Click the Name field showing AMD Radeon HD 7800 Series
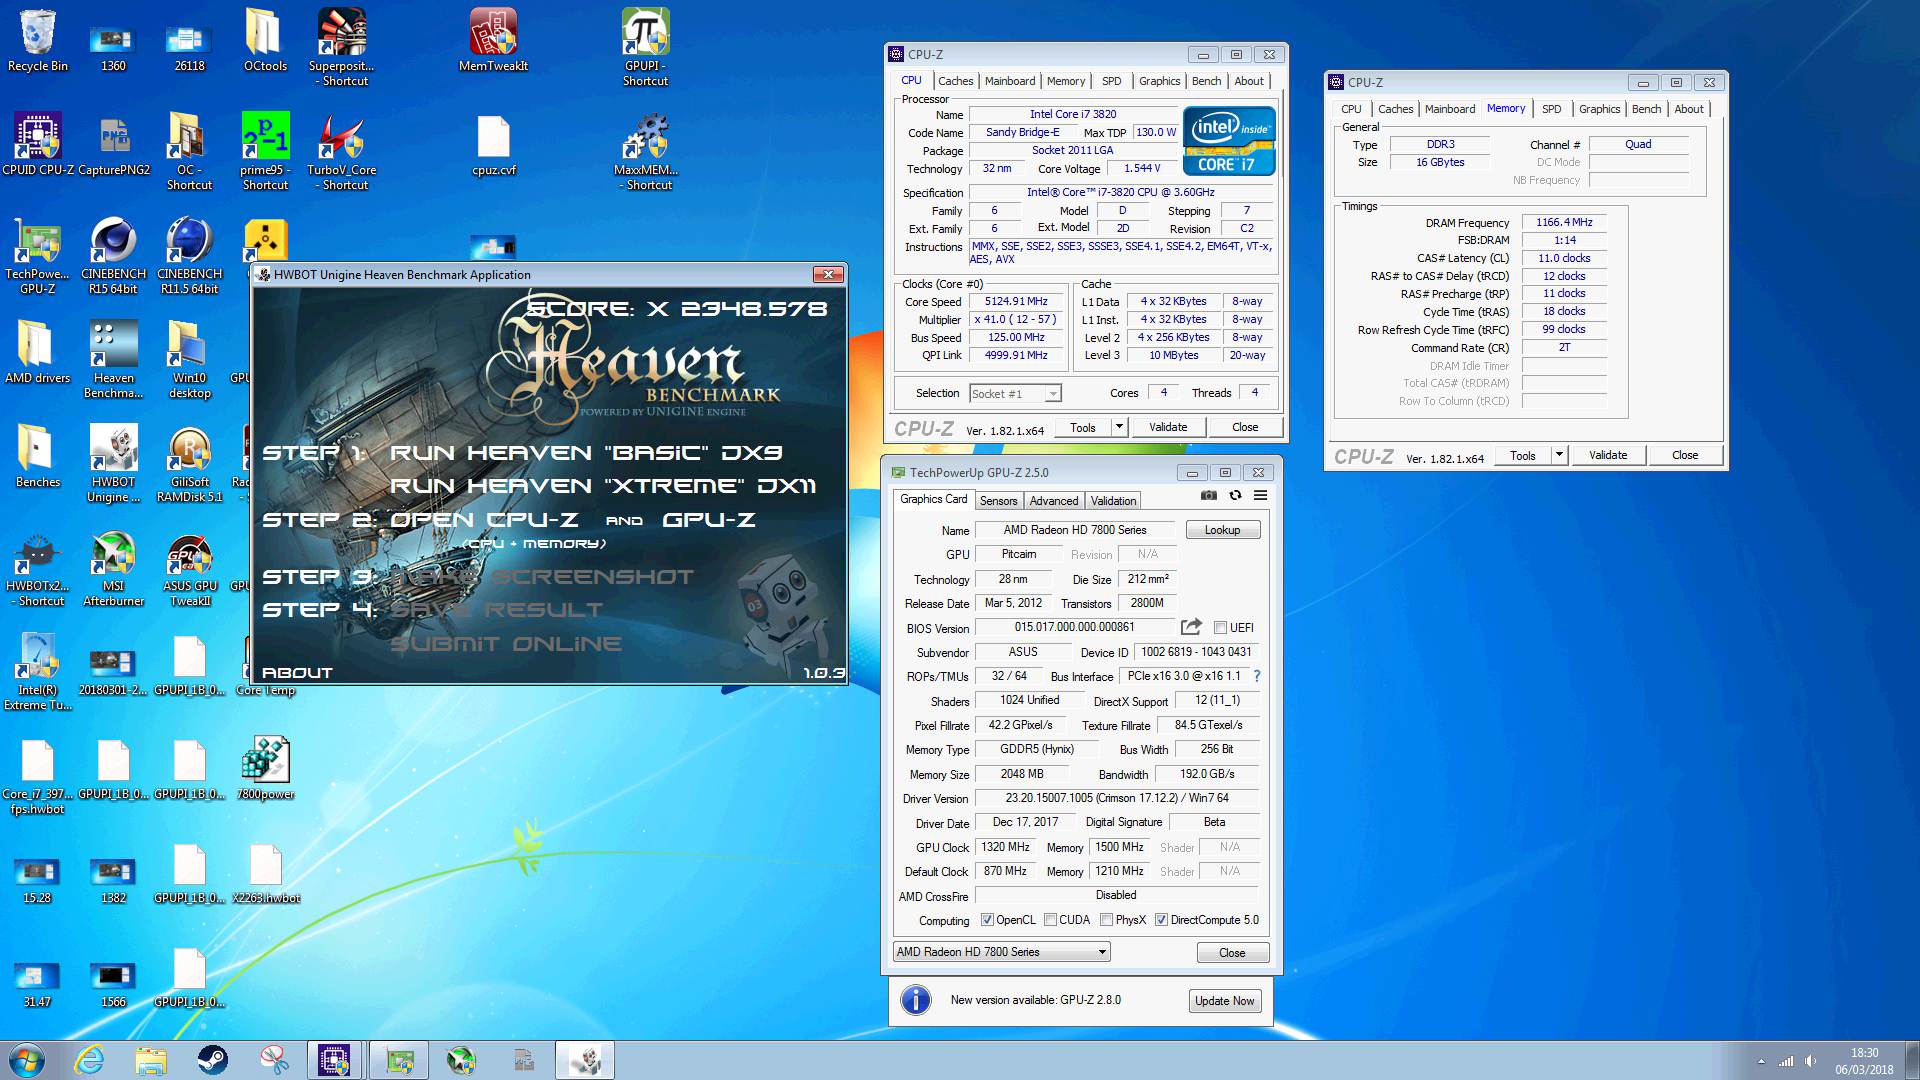 tap(1075, 530)
